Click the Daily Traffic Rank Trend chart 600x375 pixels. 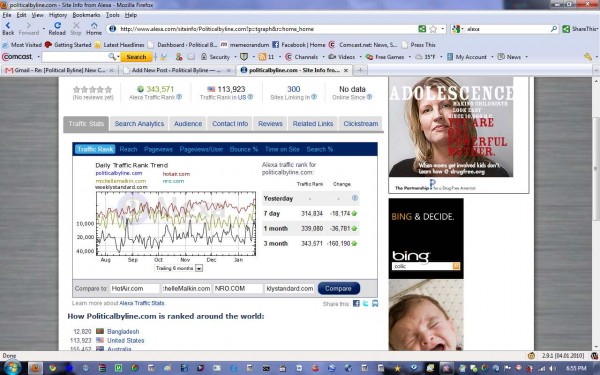click(x=176, y=223)
